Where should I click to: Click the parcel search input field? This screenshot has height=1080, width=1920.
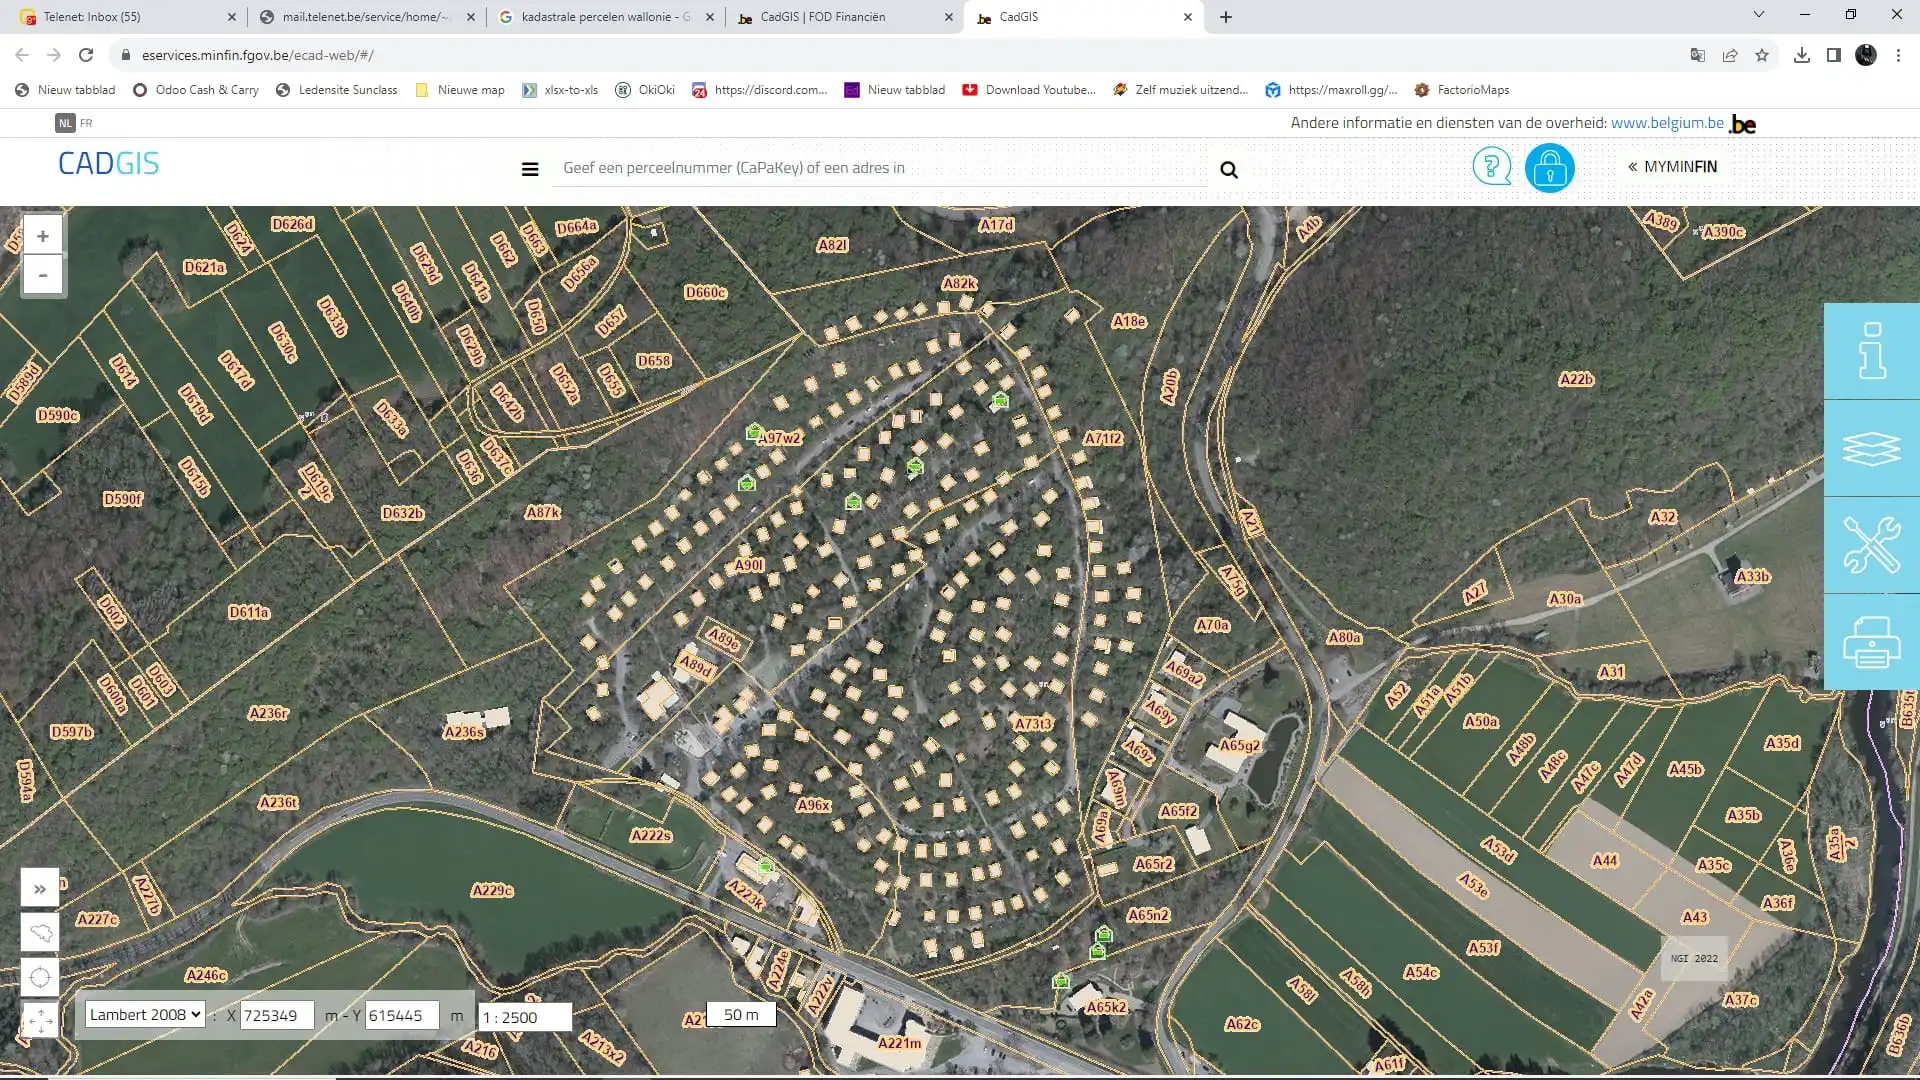tap(880, 168)
